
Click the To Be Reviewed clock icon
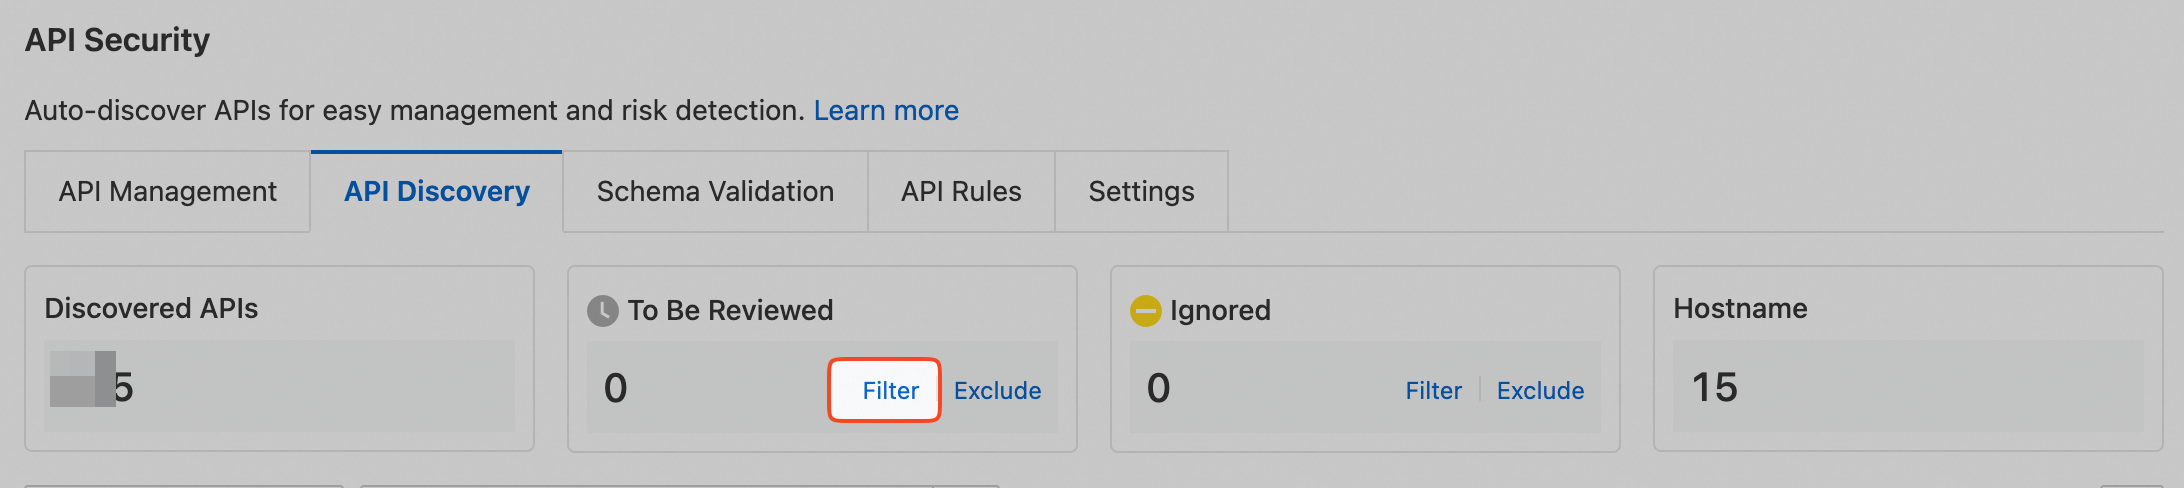pos(602,311)
